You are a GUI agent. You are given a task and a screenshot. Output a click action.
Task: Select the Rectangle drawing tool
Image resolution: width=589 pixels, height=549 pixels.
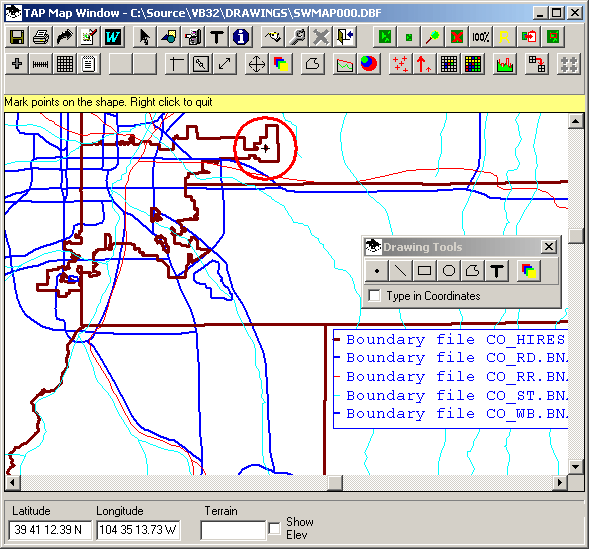coord(424,271)
